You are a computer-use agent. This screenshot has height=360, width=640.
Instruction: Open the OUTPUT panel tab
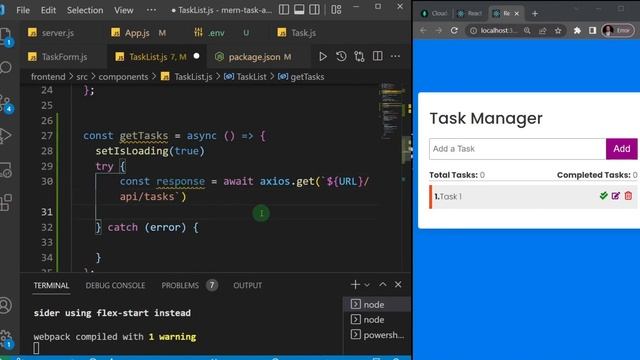(247, 285)
